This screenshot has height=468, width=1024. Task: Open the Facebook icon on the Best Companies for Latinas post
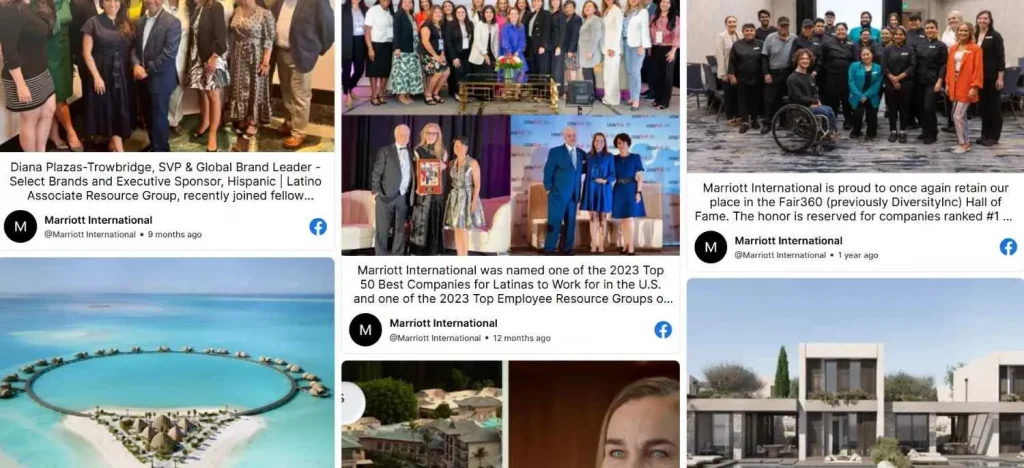(x=663, y=330)
